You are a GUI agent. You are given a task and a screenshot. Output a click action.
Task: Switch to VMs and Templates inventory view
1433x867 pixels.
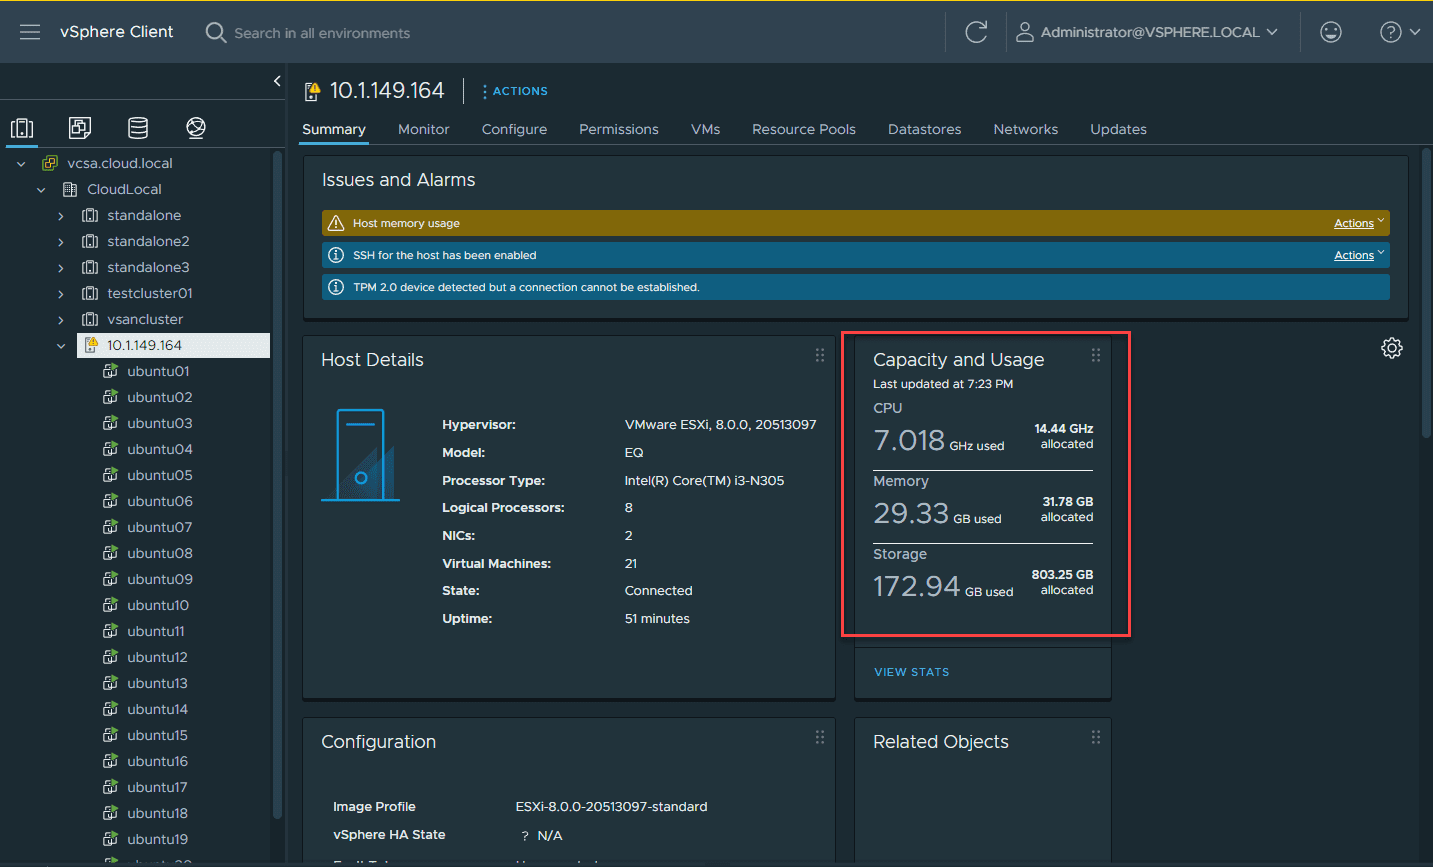click(80, 128)
